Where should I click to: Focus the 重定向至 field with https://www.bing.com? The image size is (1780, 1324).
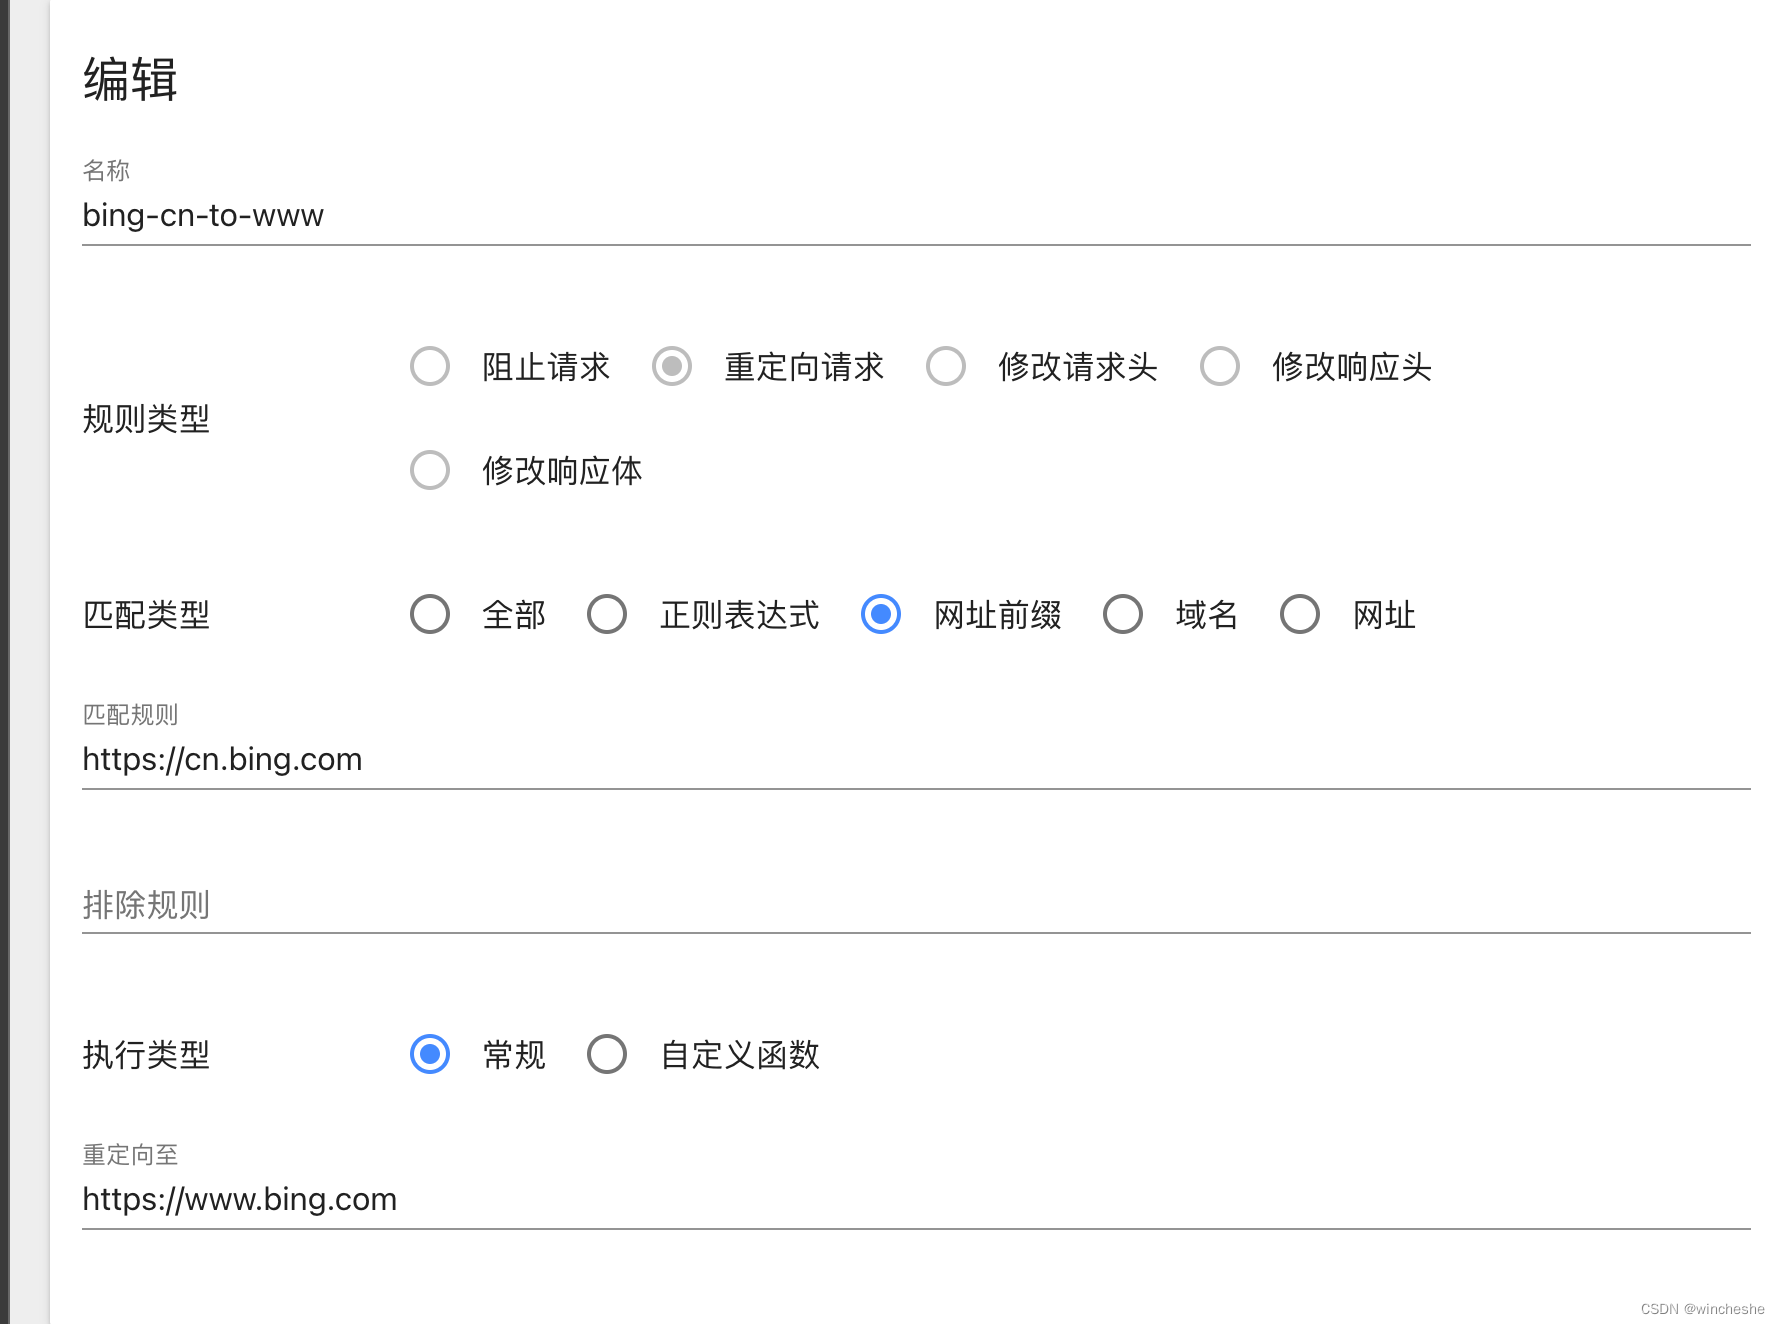(916, 1200)
